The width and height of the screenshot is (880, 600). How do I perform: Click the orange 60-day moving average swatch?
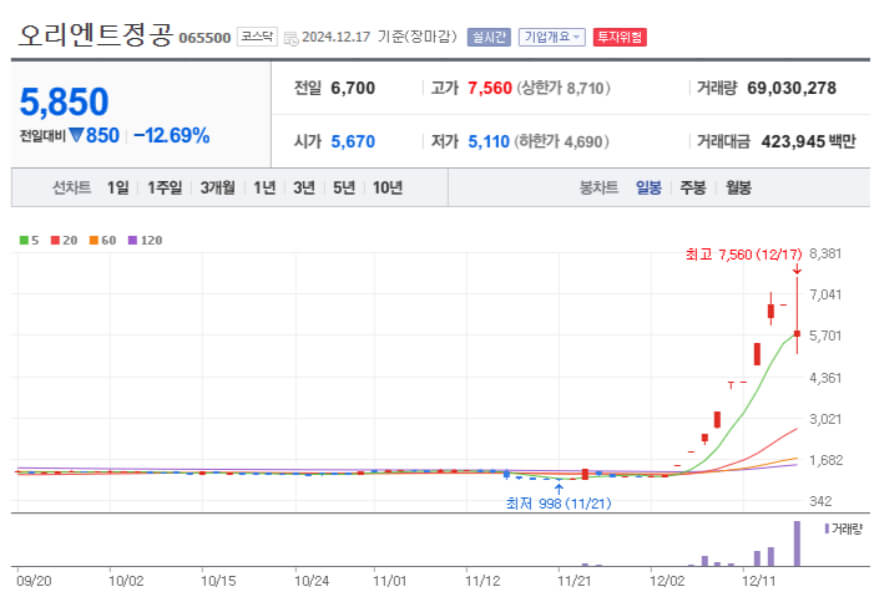coord(93,240)
